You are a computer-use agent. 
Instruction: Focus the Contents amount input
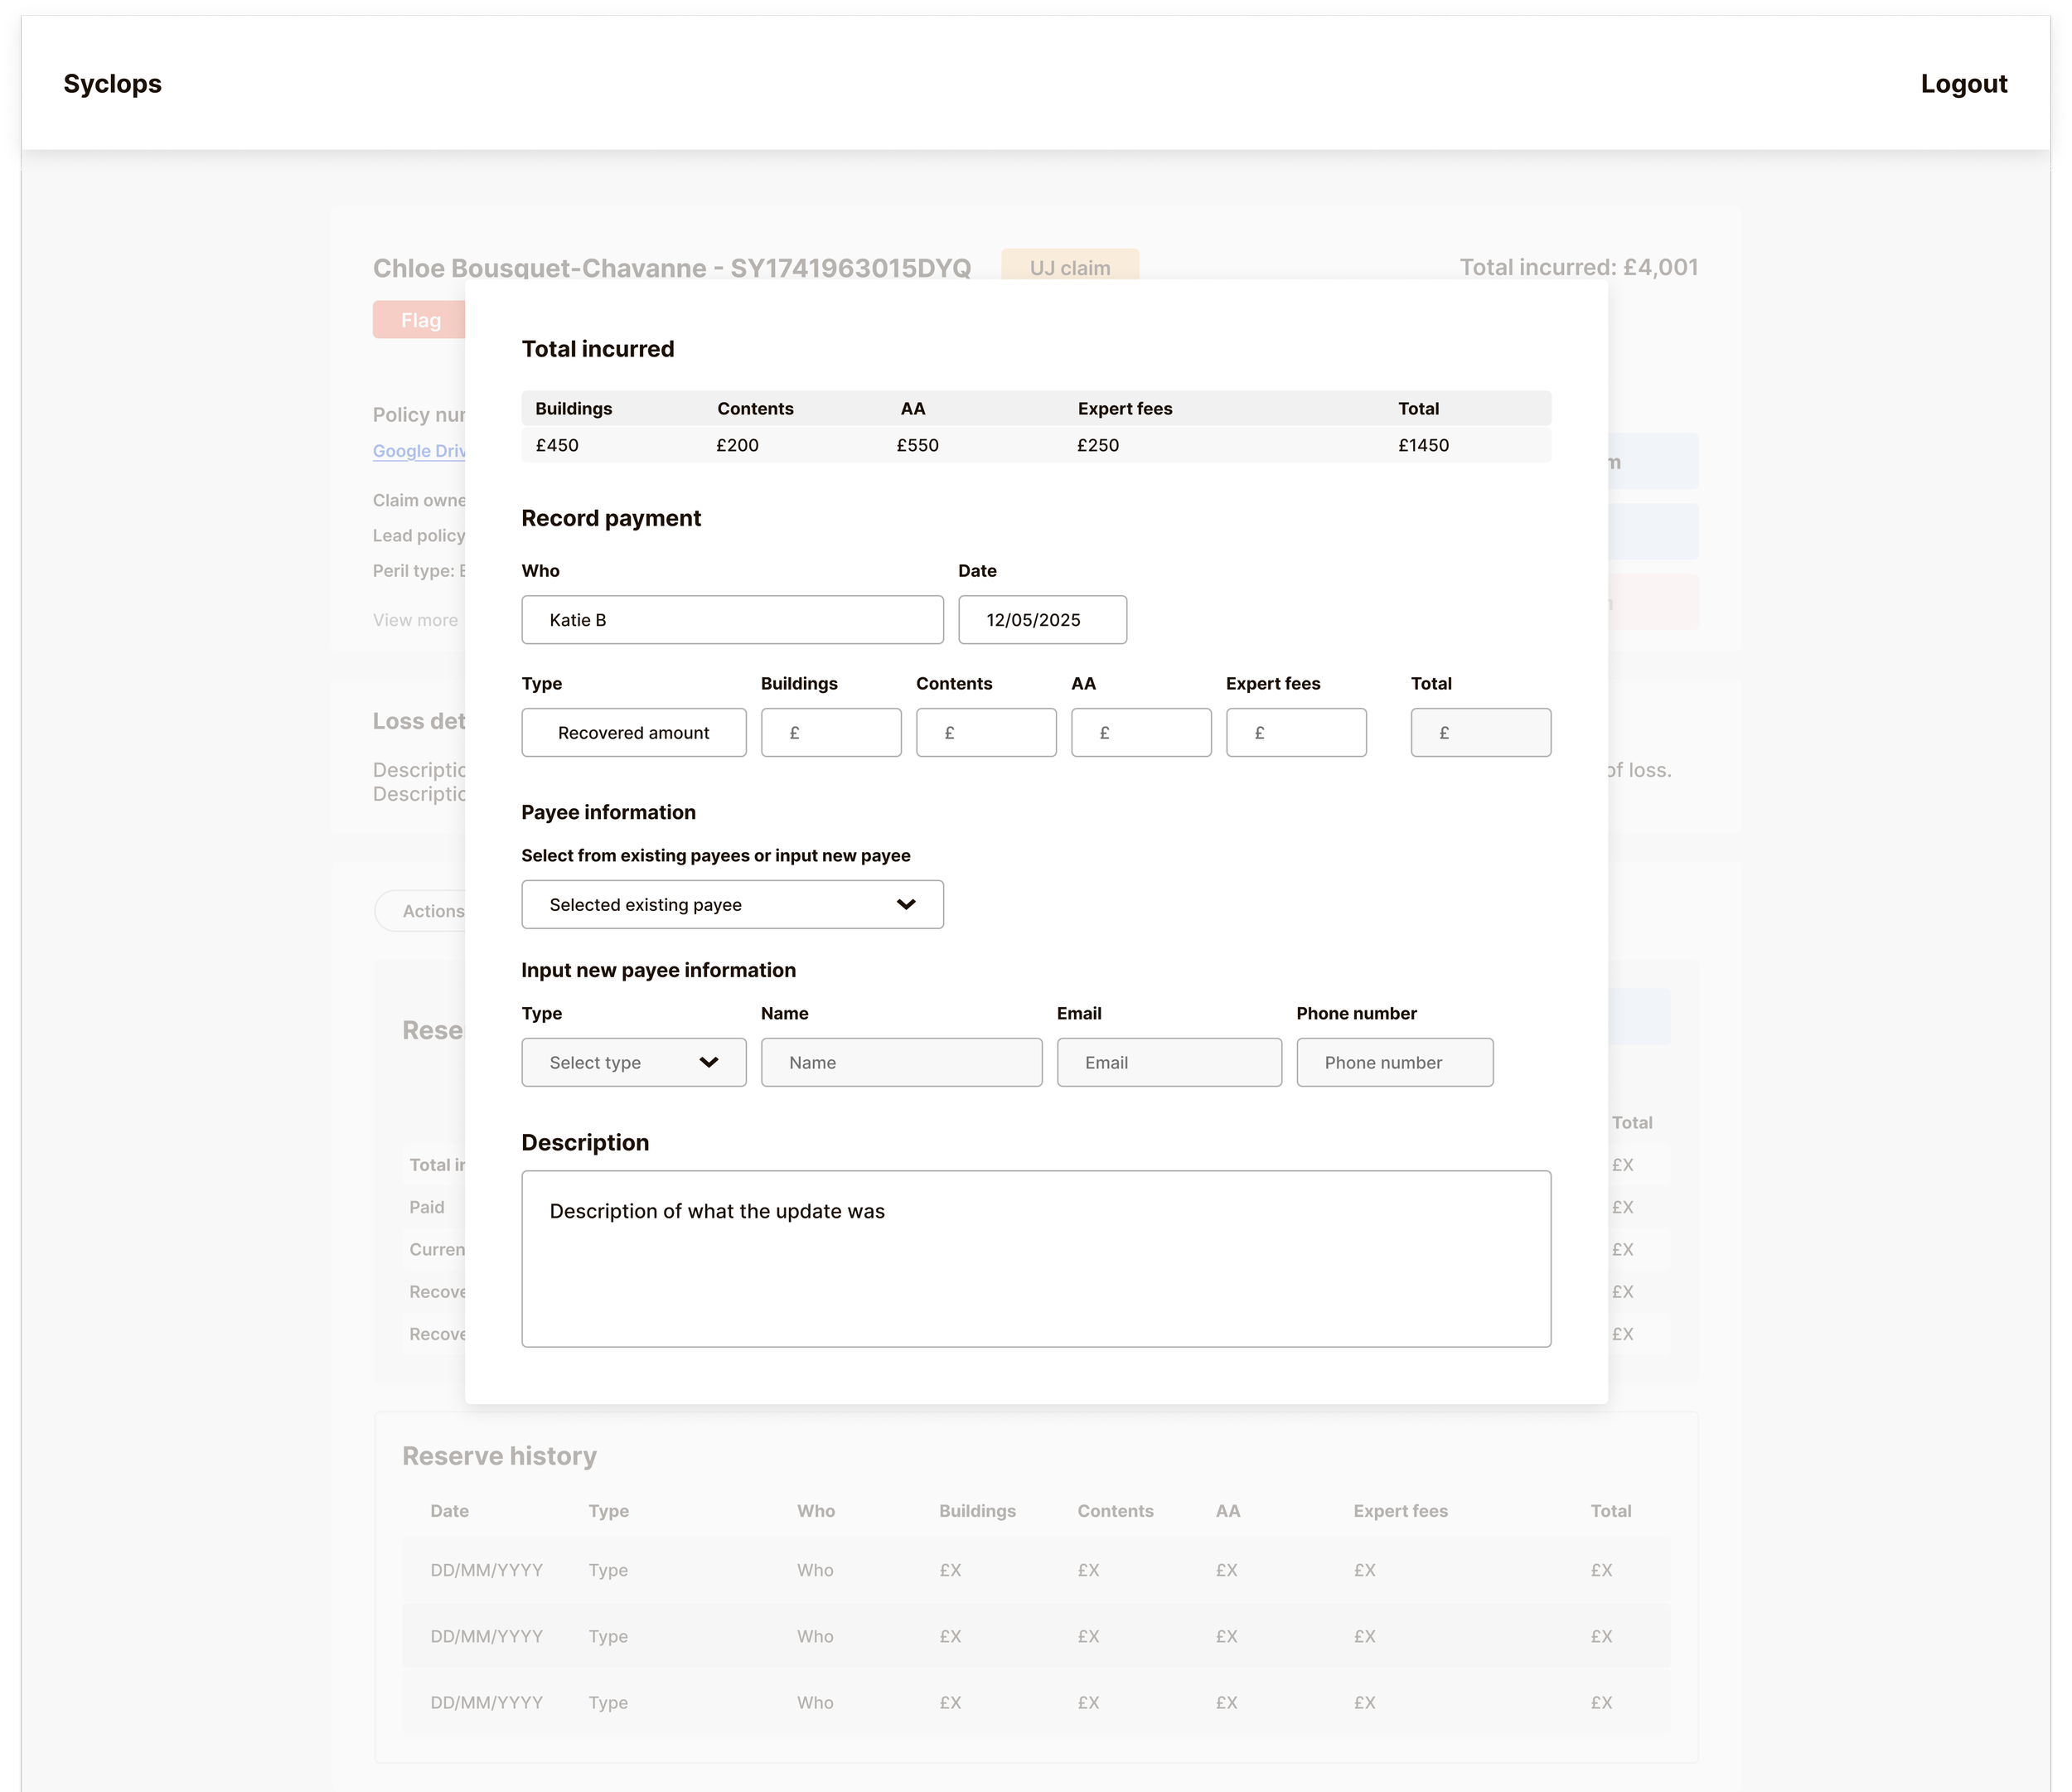coord(985,732)
